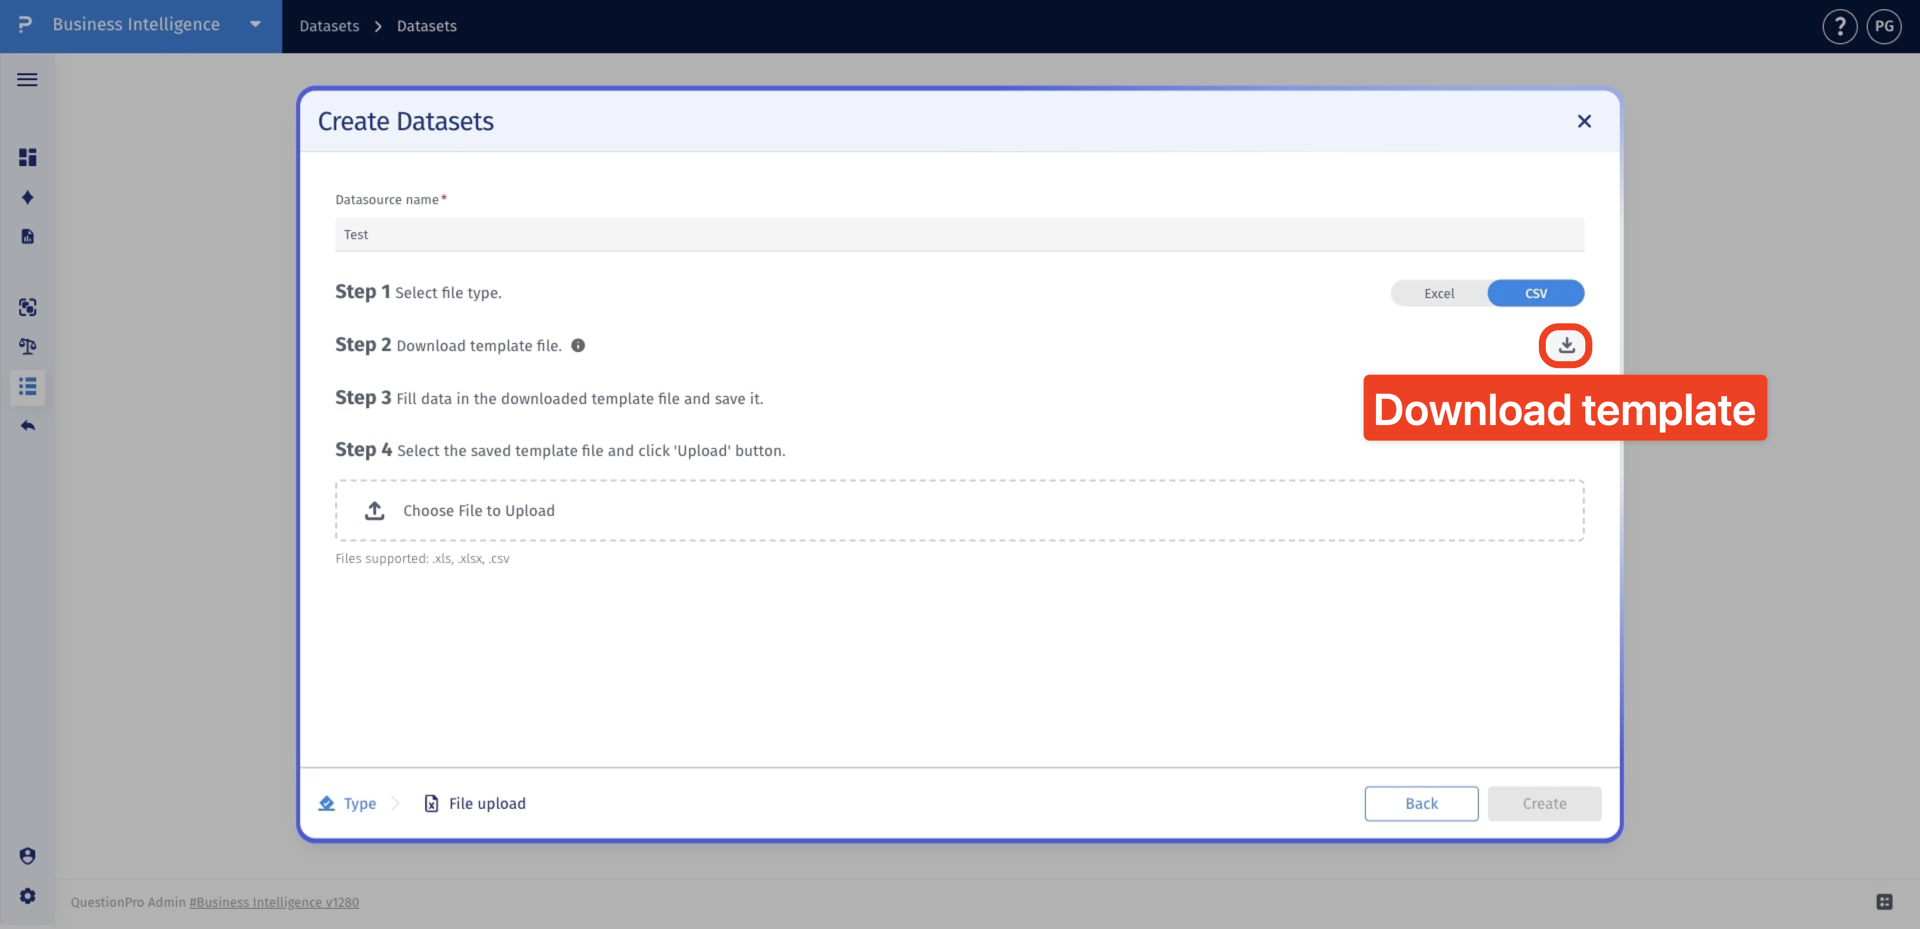Open the PG user profile avatar
Image resolution: width=1920 pixels, height=929 pixels.
coord(1884,26)
